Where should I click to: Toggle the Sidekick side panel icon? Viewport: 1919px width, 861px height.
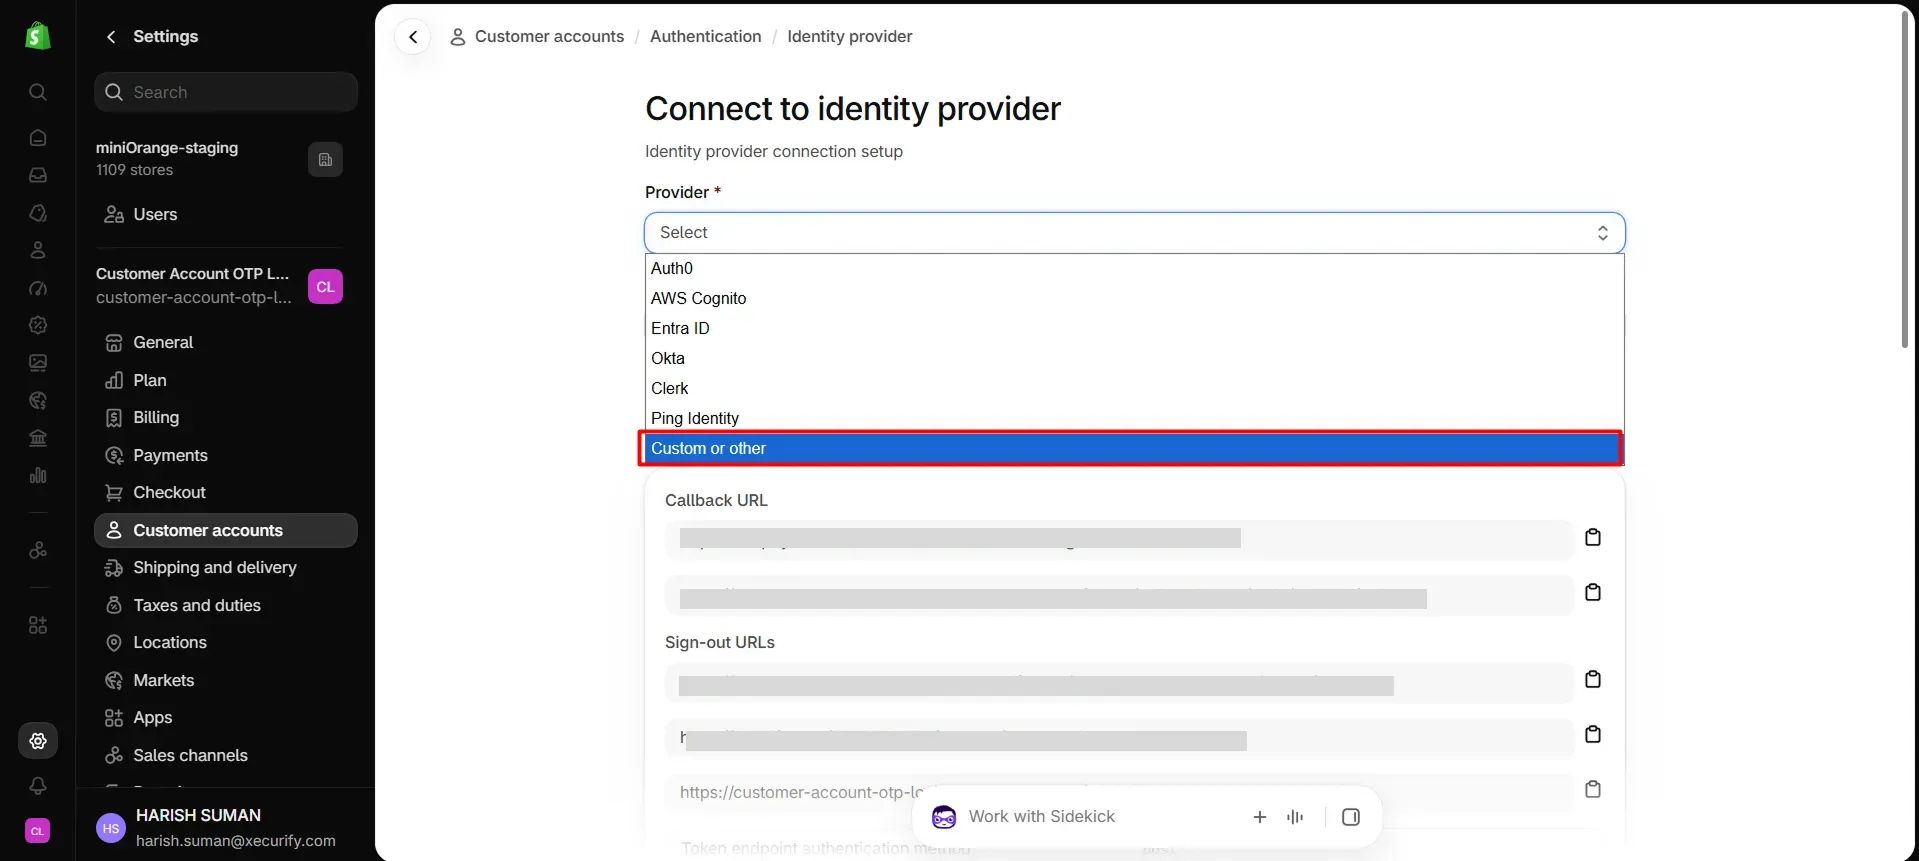click(1351, 817)
